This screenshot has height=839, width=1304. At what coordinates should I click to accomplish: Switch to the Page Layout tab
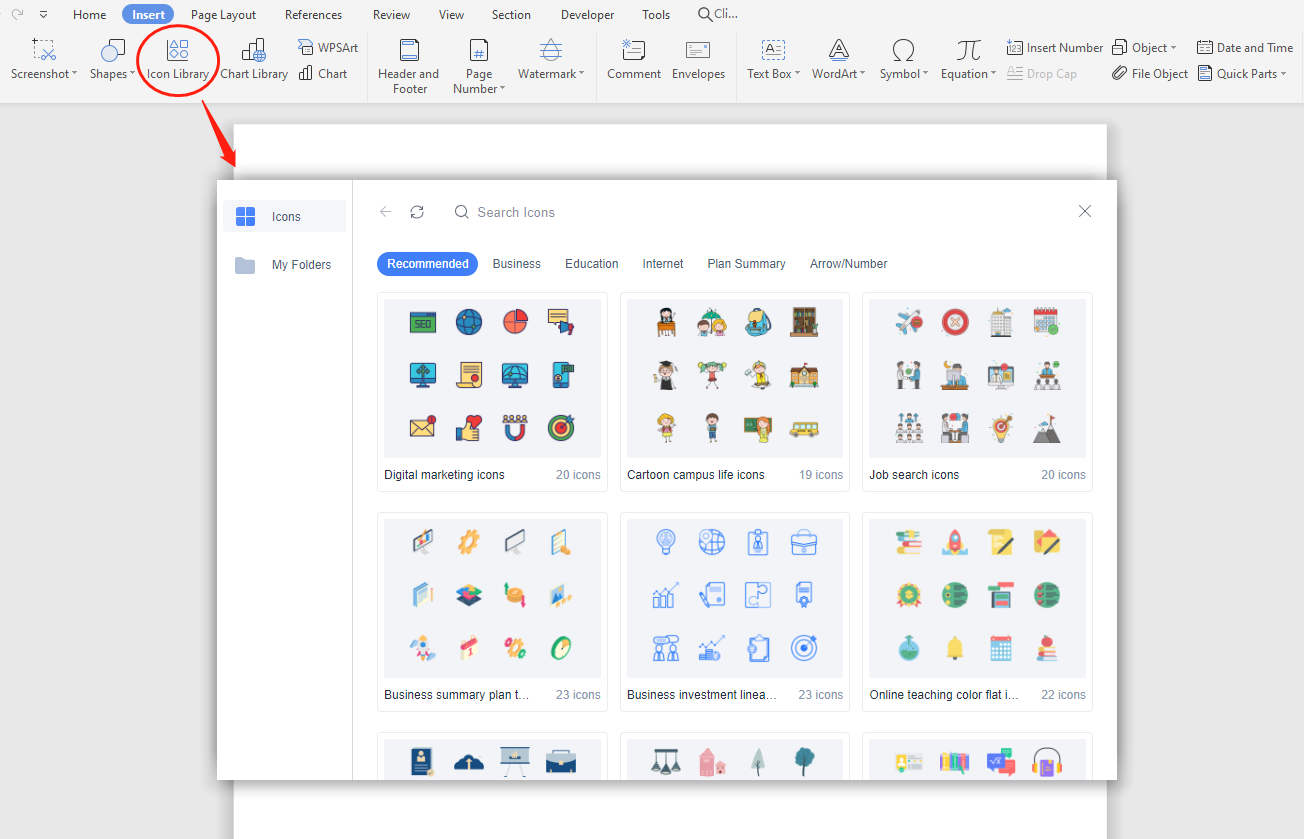224,15
